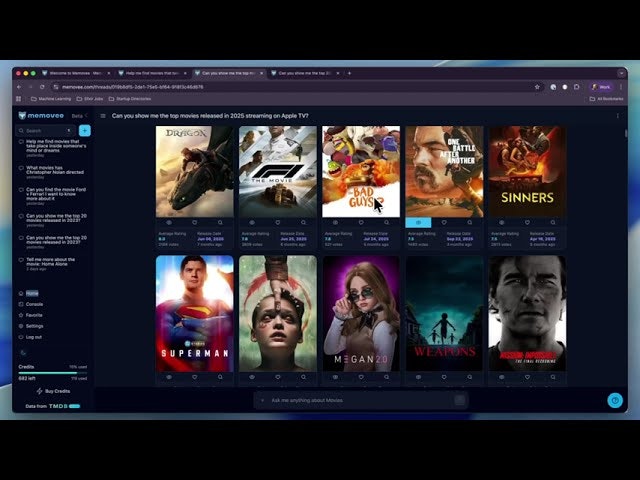Click magnifier under One Battle After Another
Image resolution: width=640 pixels, height=480 pixels.
(x=470, y=222)
